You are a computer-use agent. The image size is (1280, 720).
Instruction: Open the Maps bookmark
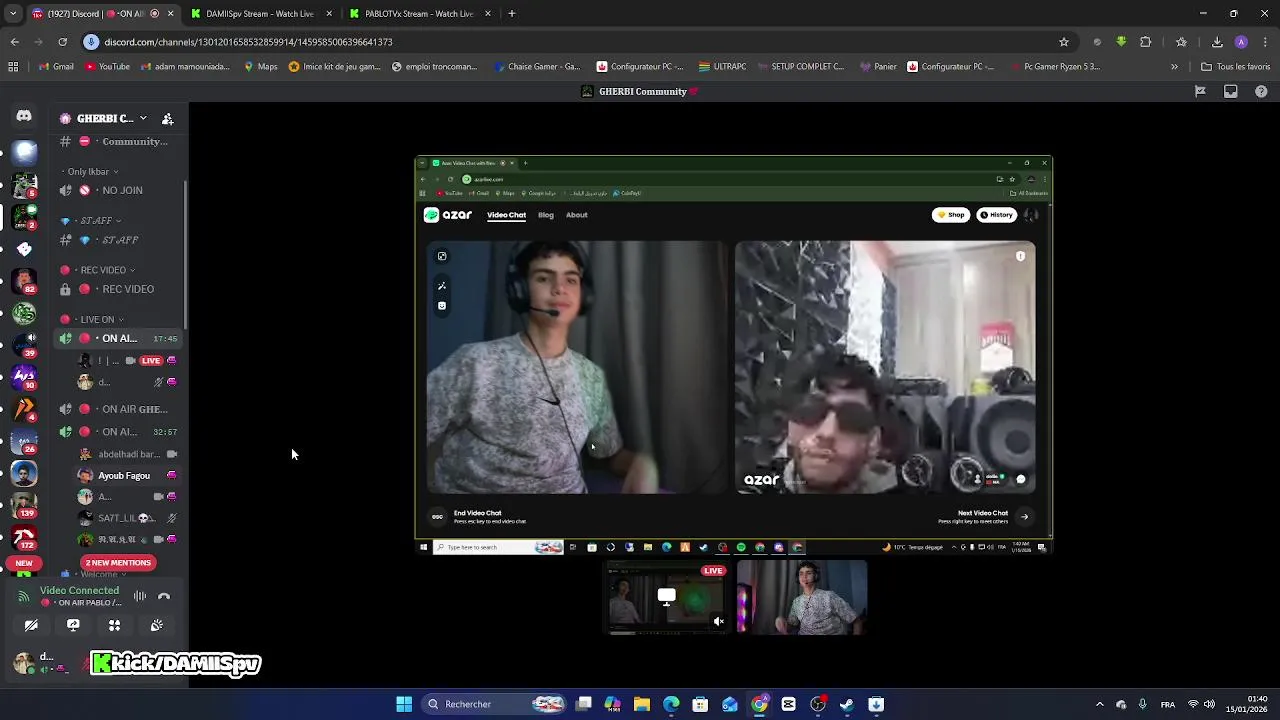[261, 67]
